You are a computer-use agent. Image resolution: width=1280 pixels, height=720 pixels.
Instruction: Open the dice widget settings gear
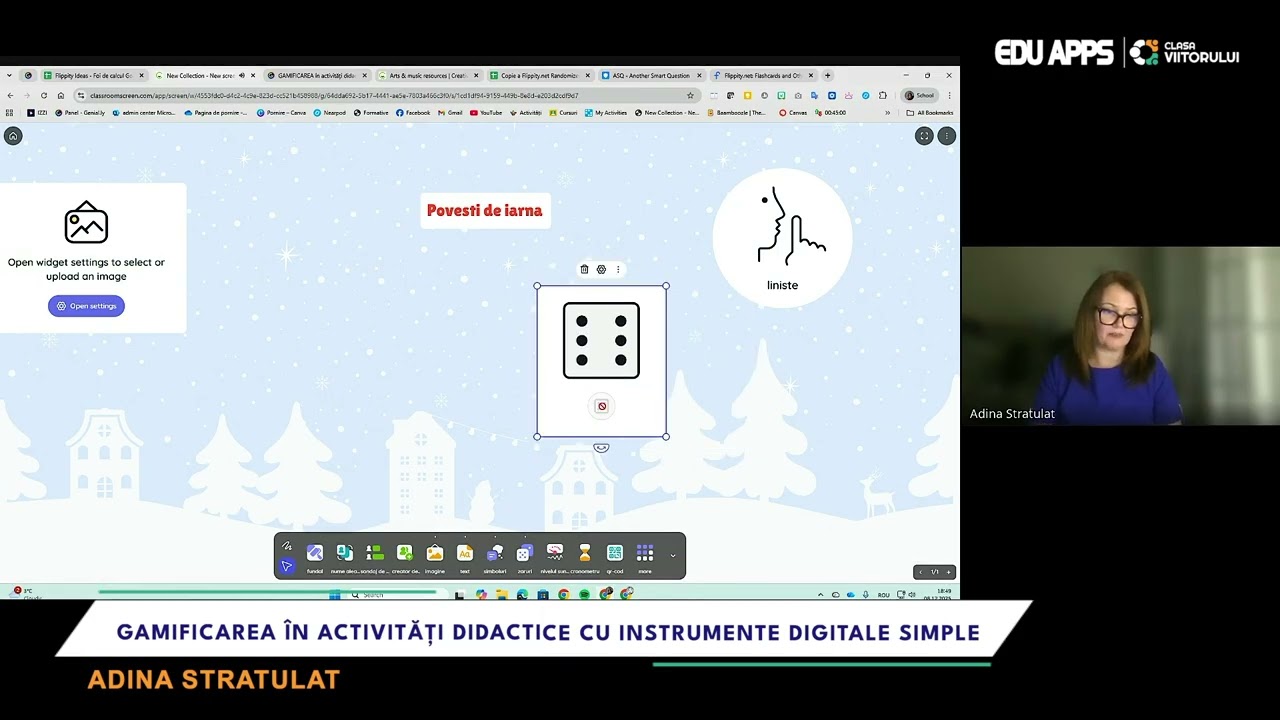[601, 269]
